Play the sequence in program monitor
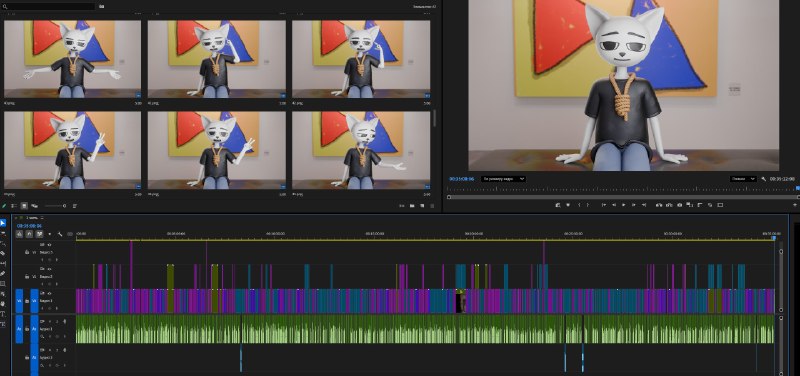The height and width of the screenshot is (376, 800). (623, 205)
